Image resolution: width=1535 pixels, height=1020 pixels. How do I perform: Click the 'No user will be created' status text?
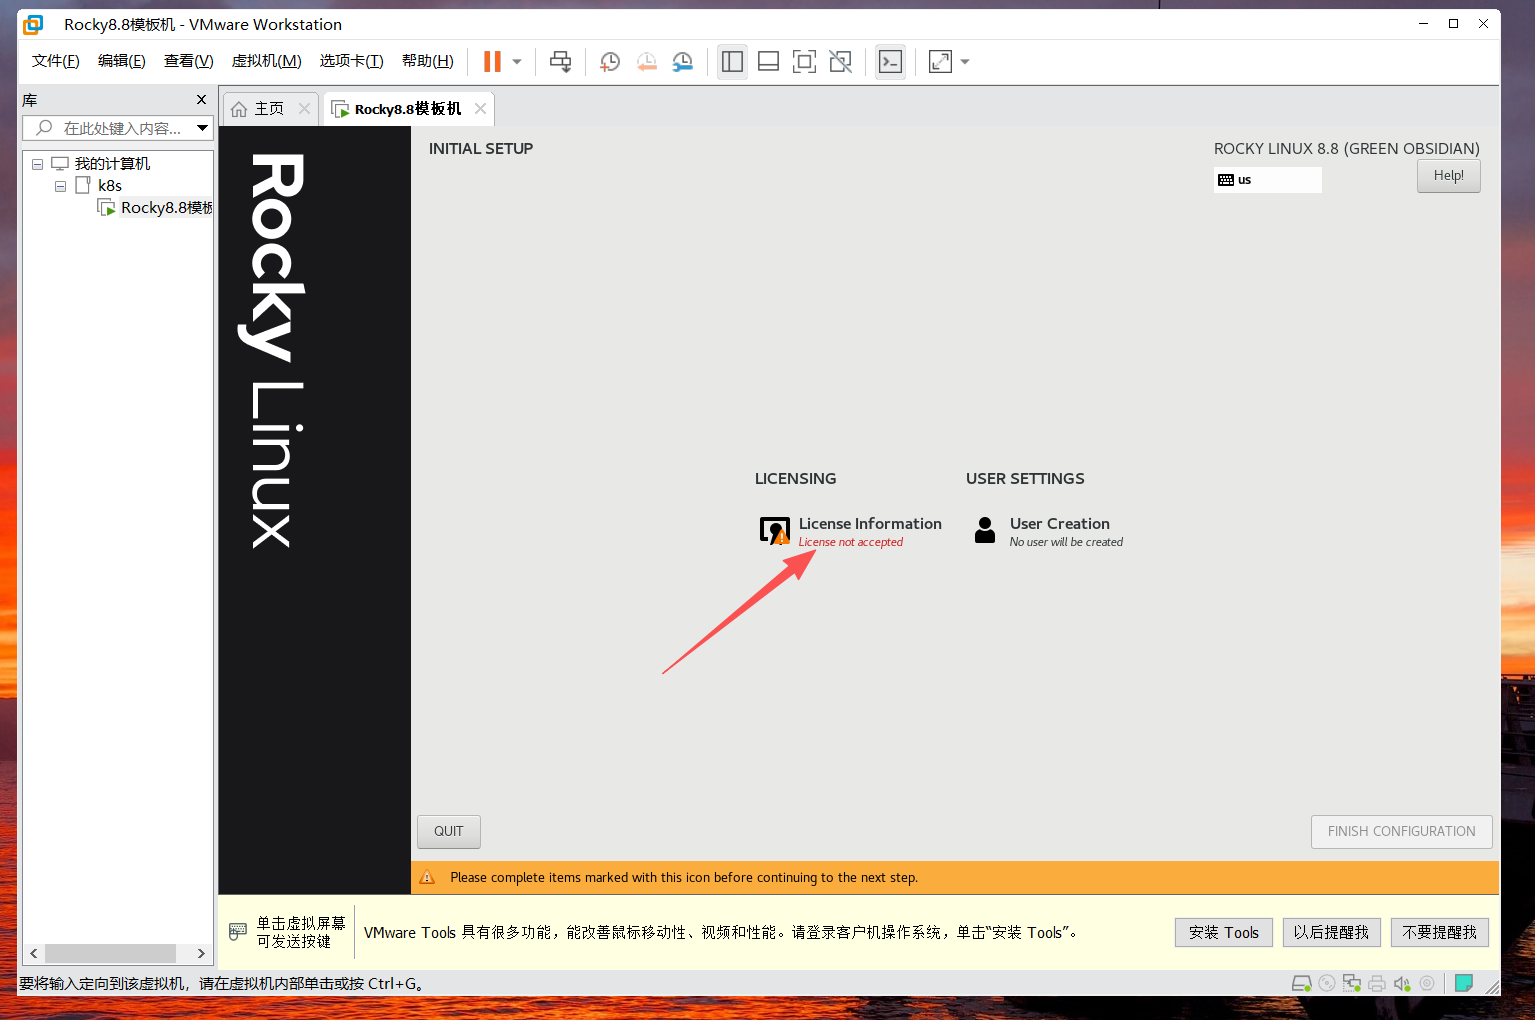[1066, 542]
